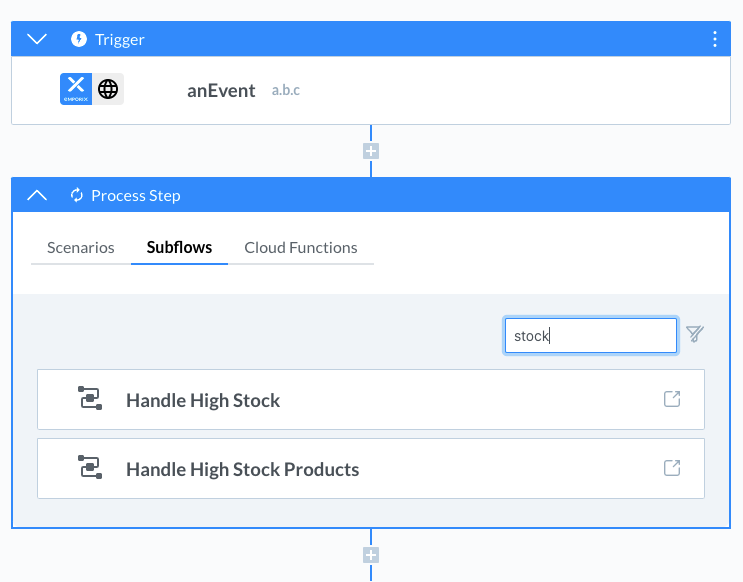
Task: Select the Handle High Stock subflow
Action: [203, 400]
